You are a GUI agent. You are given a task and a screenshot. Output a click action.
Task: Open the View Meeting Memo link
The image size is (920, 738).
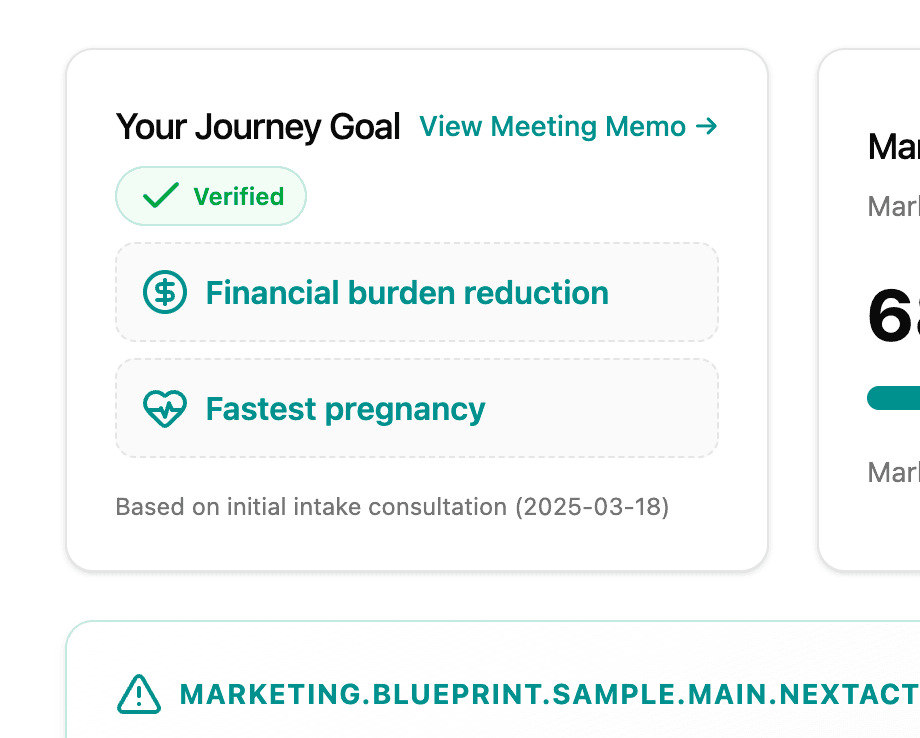tap(552, 127)
